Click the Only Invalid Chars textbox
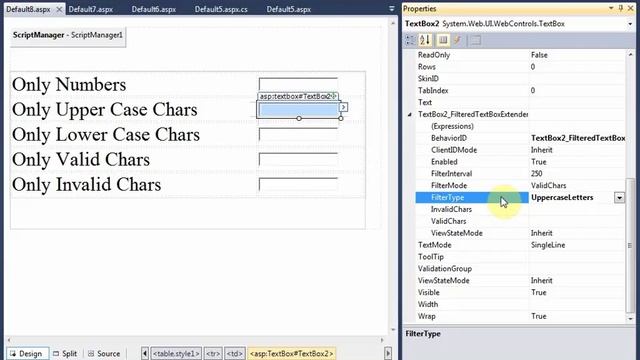640x360 pixels. 298,184
